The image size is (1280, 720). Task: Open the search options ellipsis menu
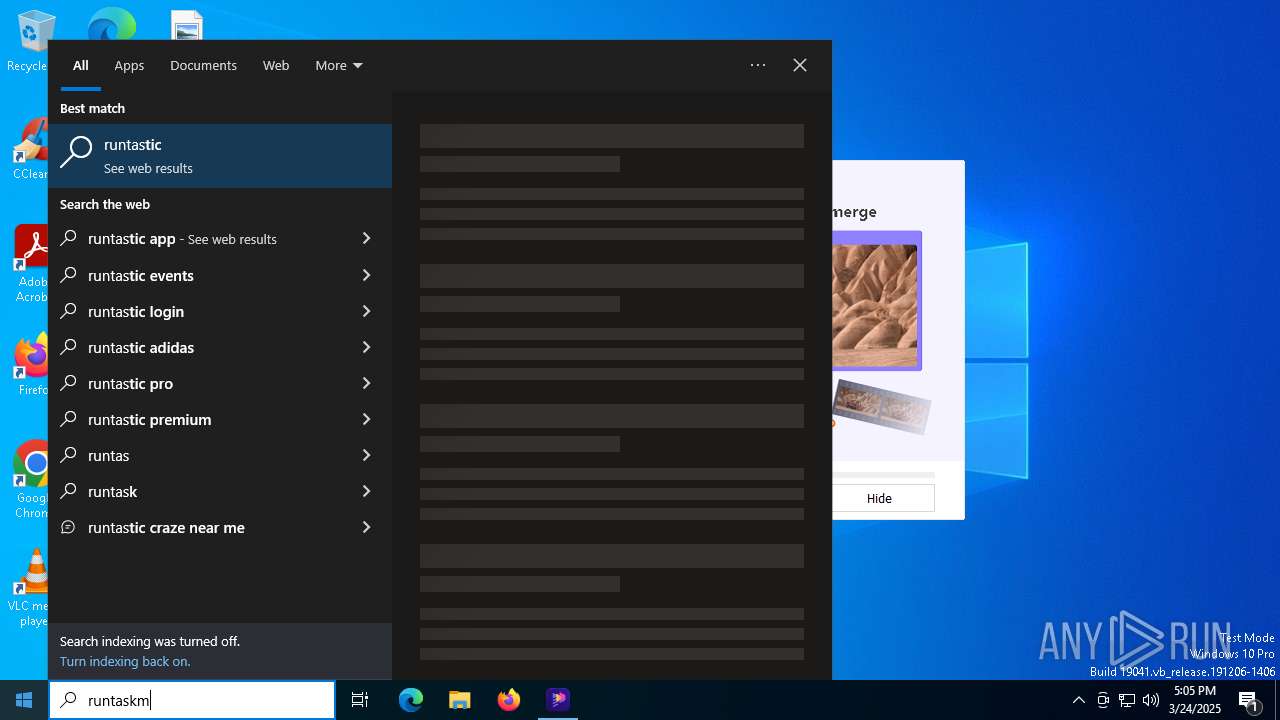click(x=758, y=65)
